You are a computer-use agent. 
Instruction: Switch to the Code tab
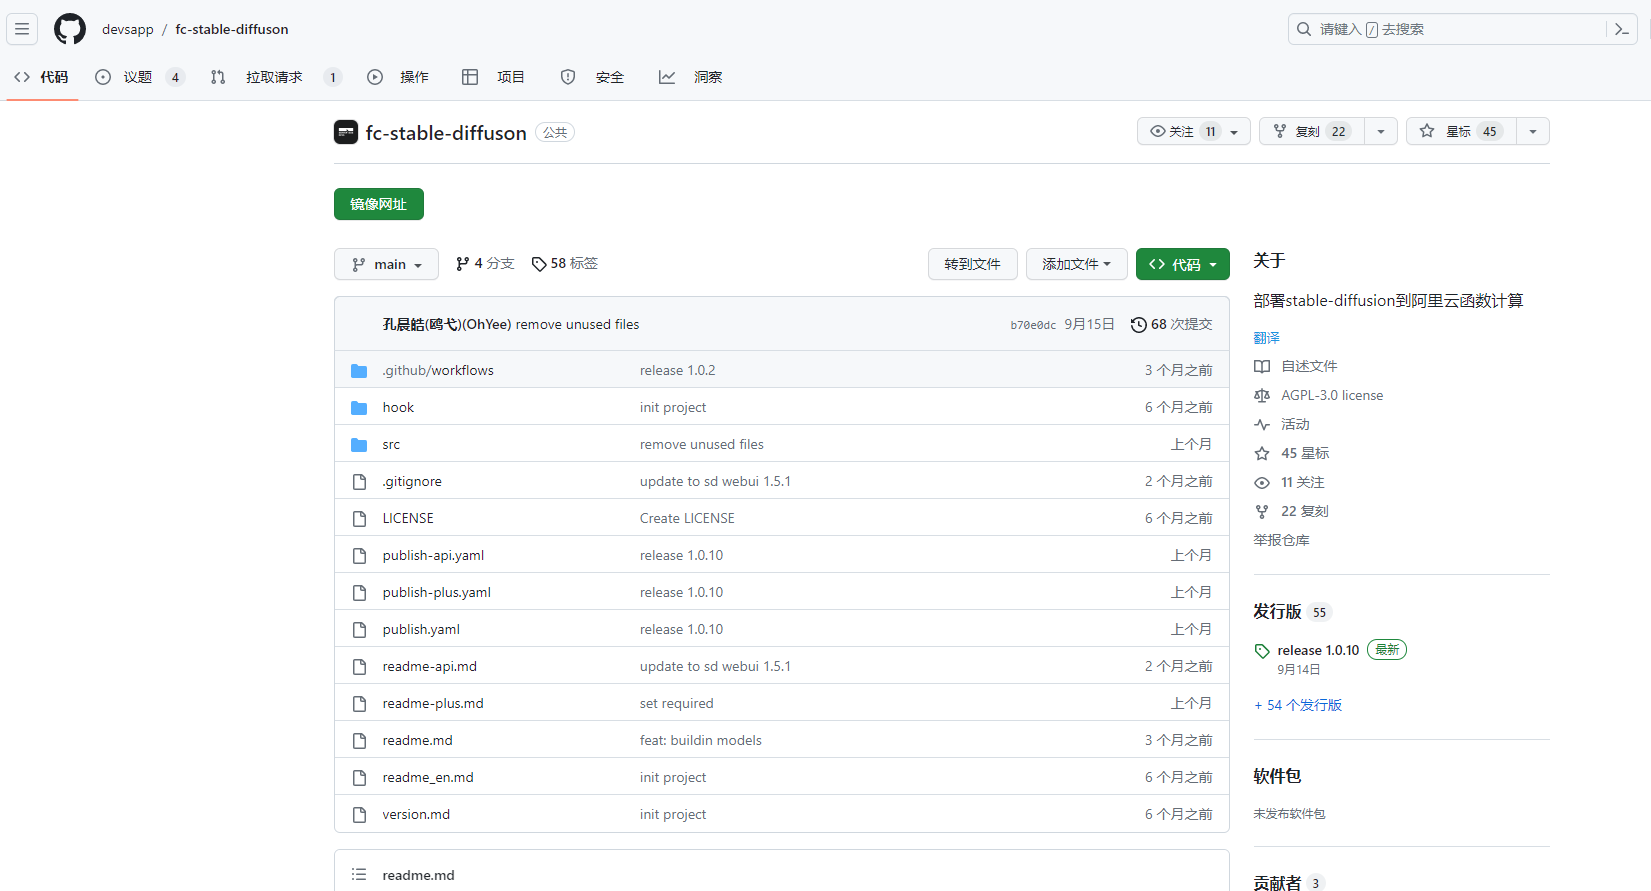click(42, 77)
